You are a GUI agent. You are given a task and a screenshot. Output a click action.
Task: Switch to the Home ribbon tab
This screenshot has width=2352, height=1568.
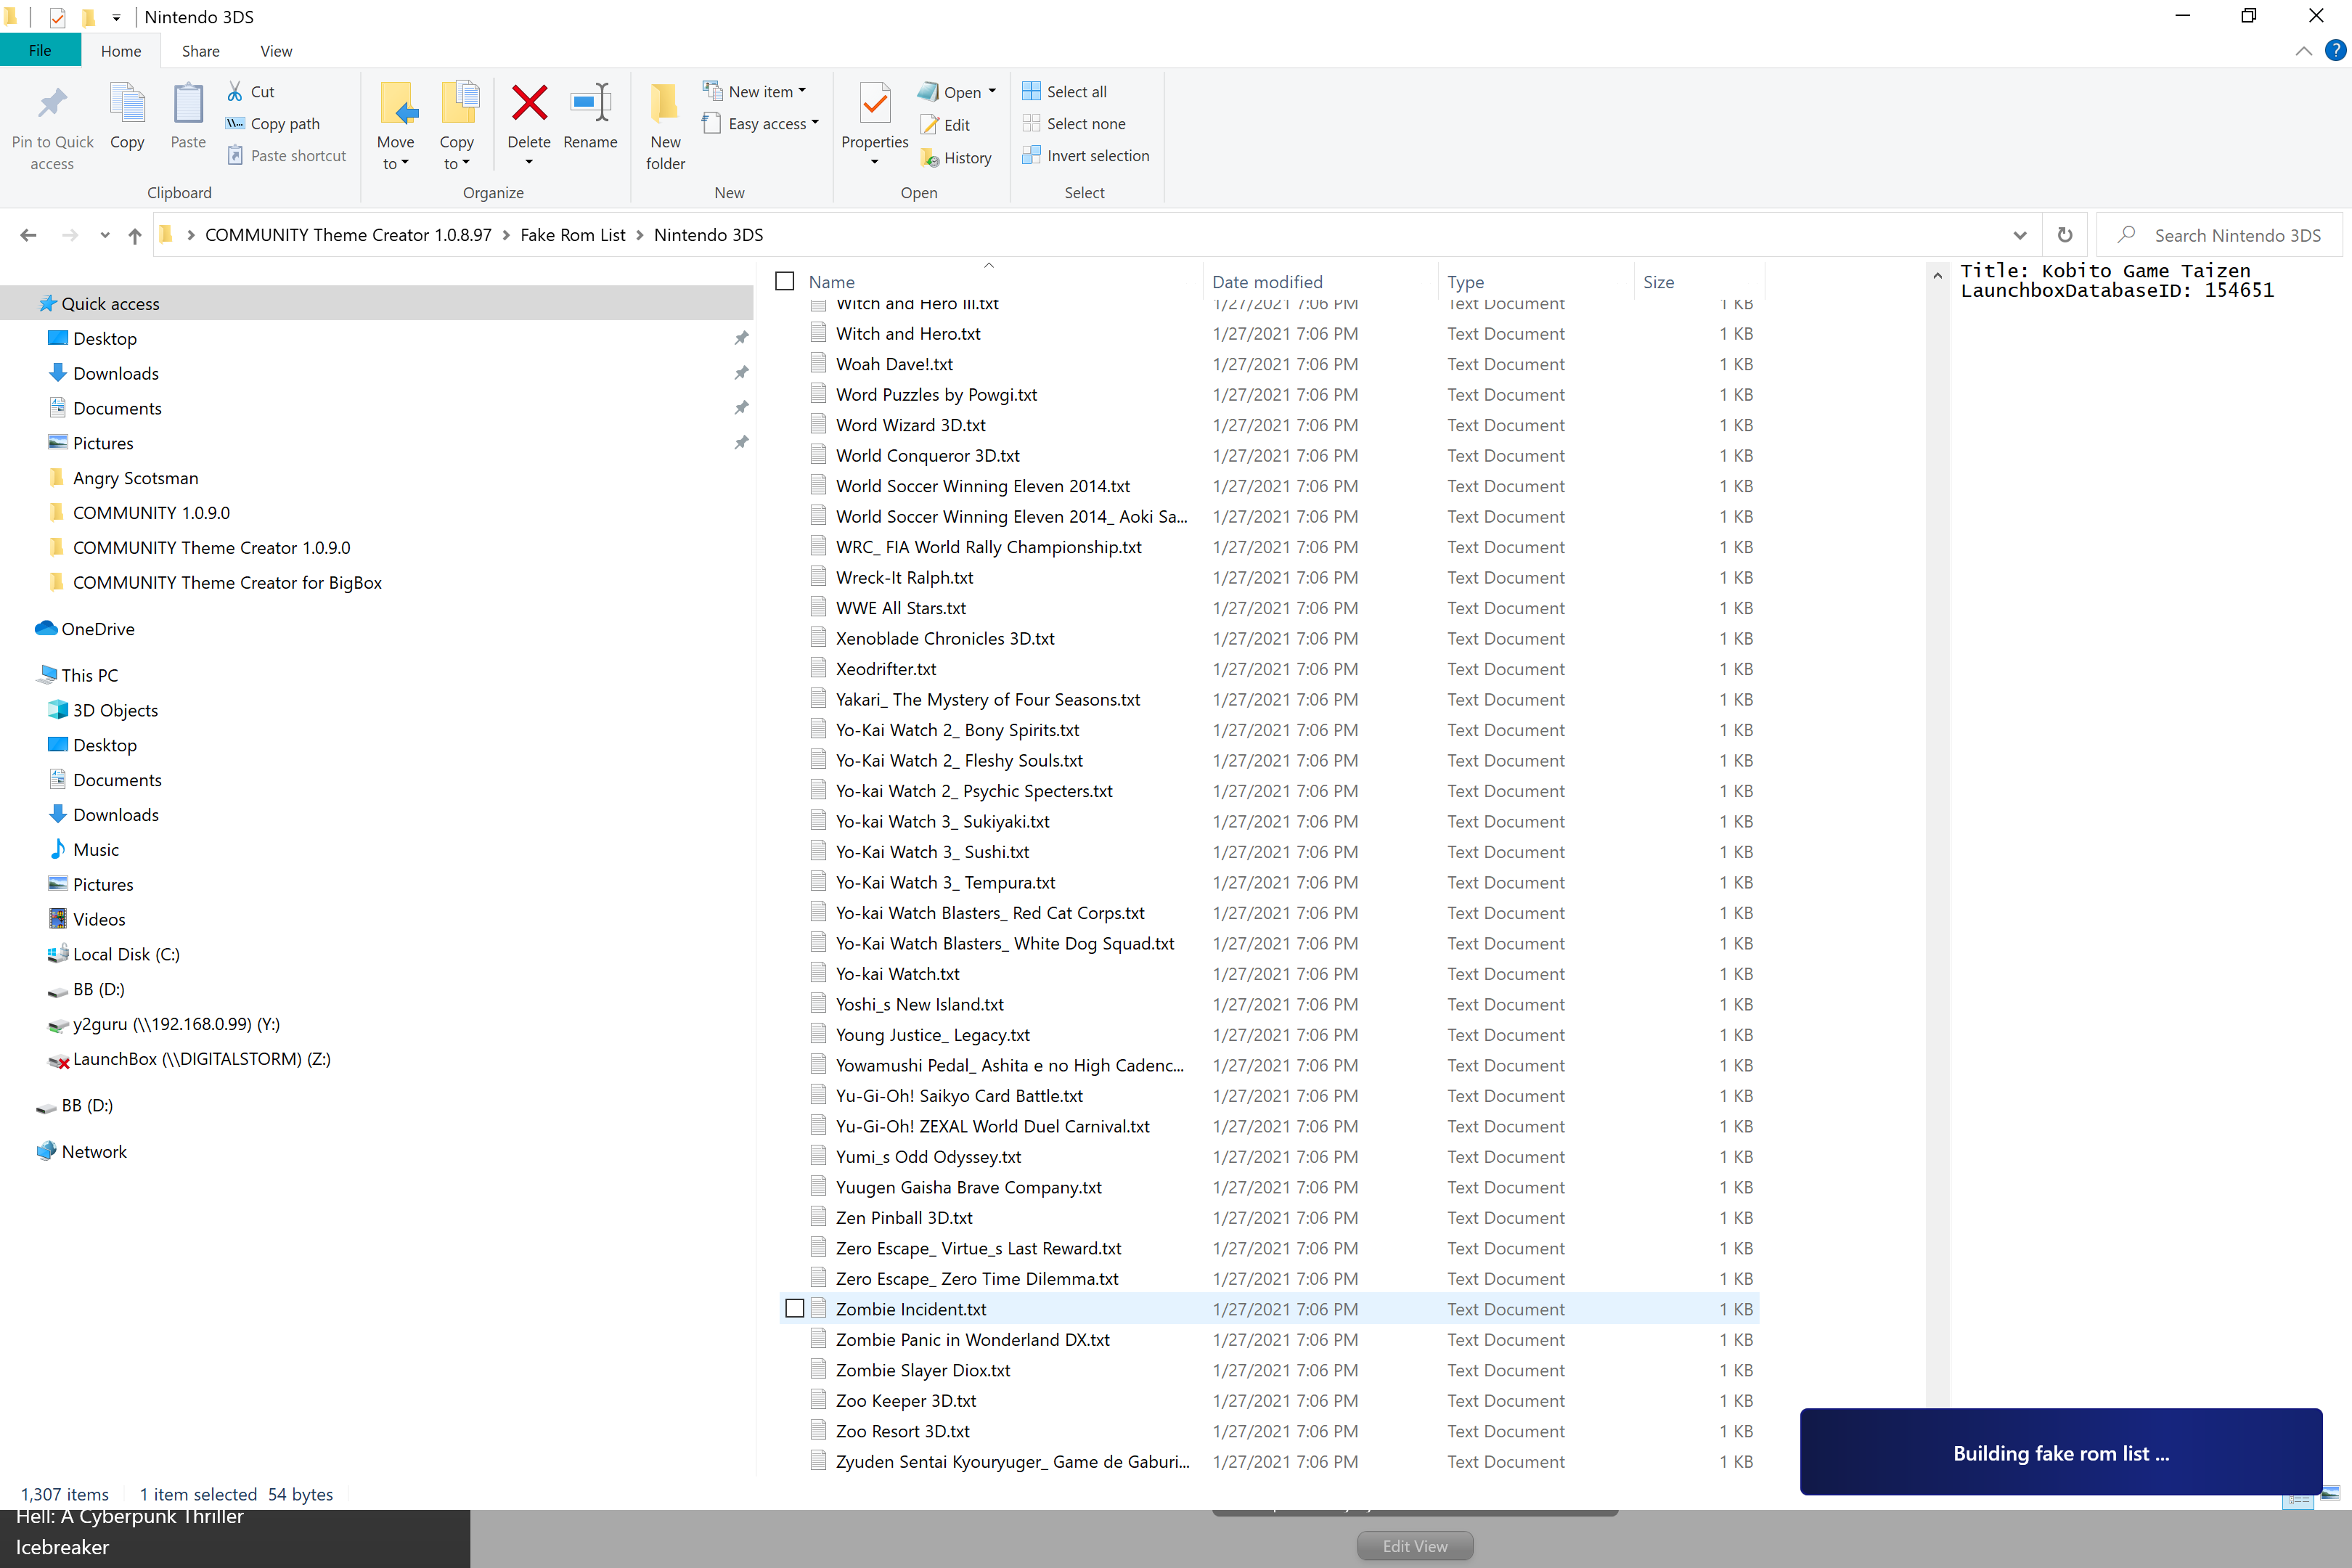121,51
